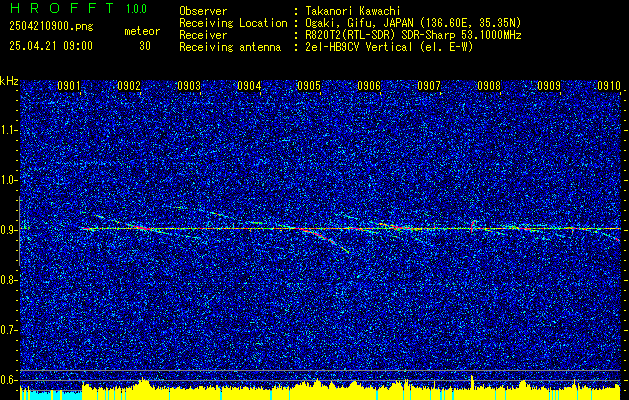Click the 0.8 frequency axis label
Viewport: 629px width, 400px height.
[x=9, y=280]
